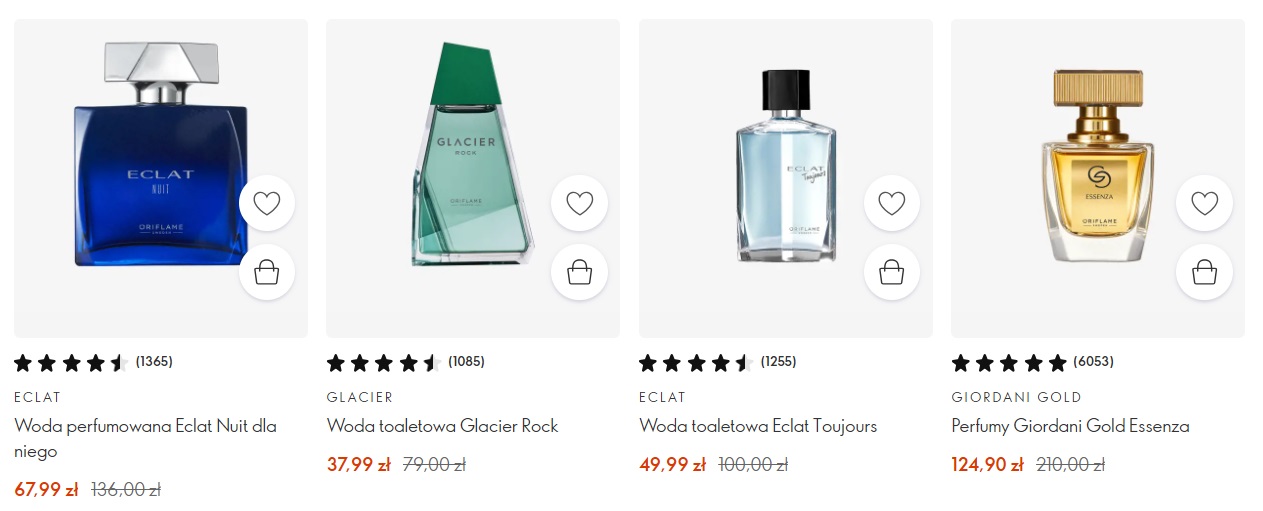View the 1365 reviews for Eclat Nuit
This screenshot has width=1263, height=511.
[x=154, y=362]
